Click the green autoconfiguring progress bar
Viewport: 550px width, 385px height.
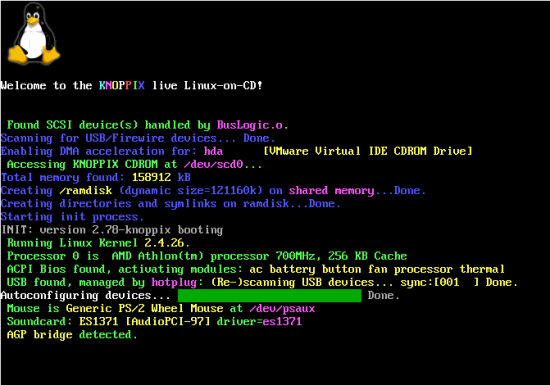(269, 296)
